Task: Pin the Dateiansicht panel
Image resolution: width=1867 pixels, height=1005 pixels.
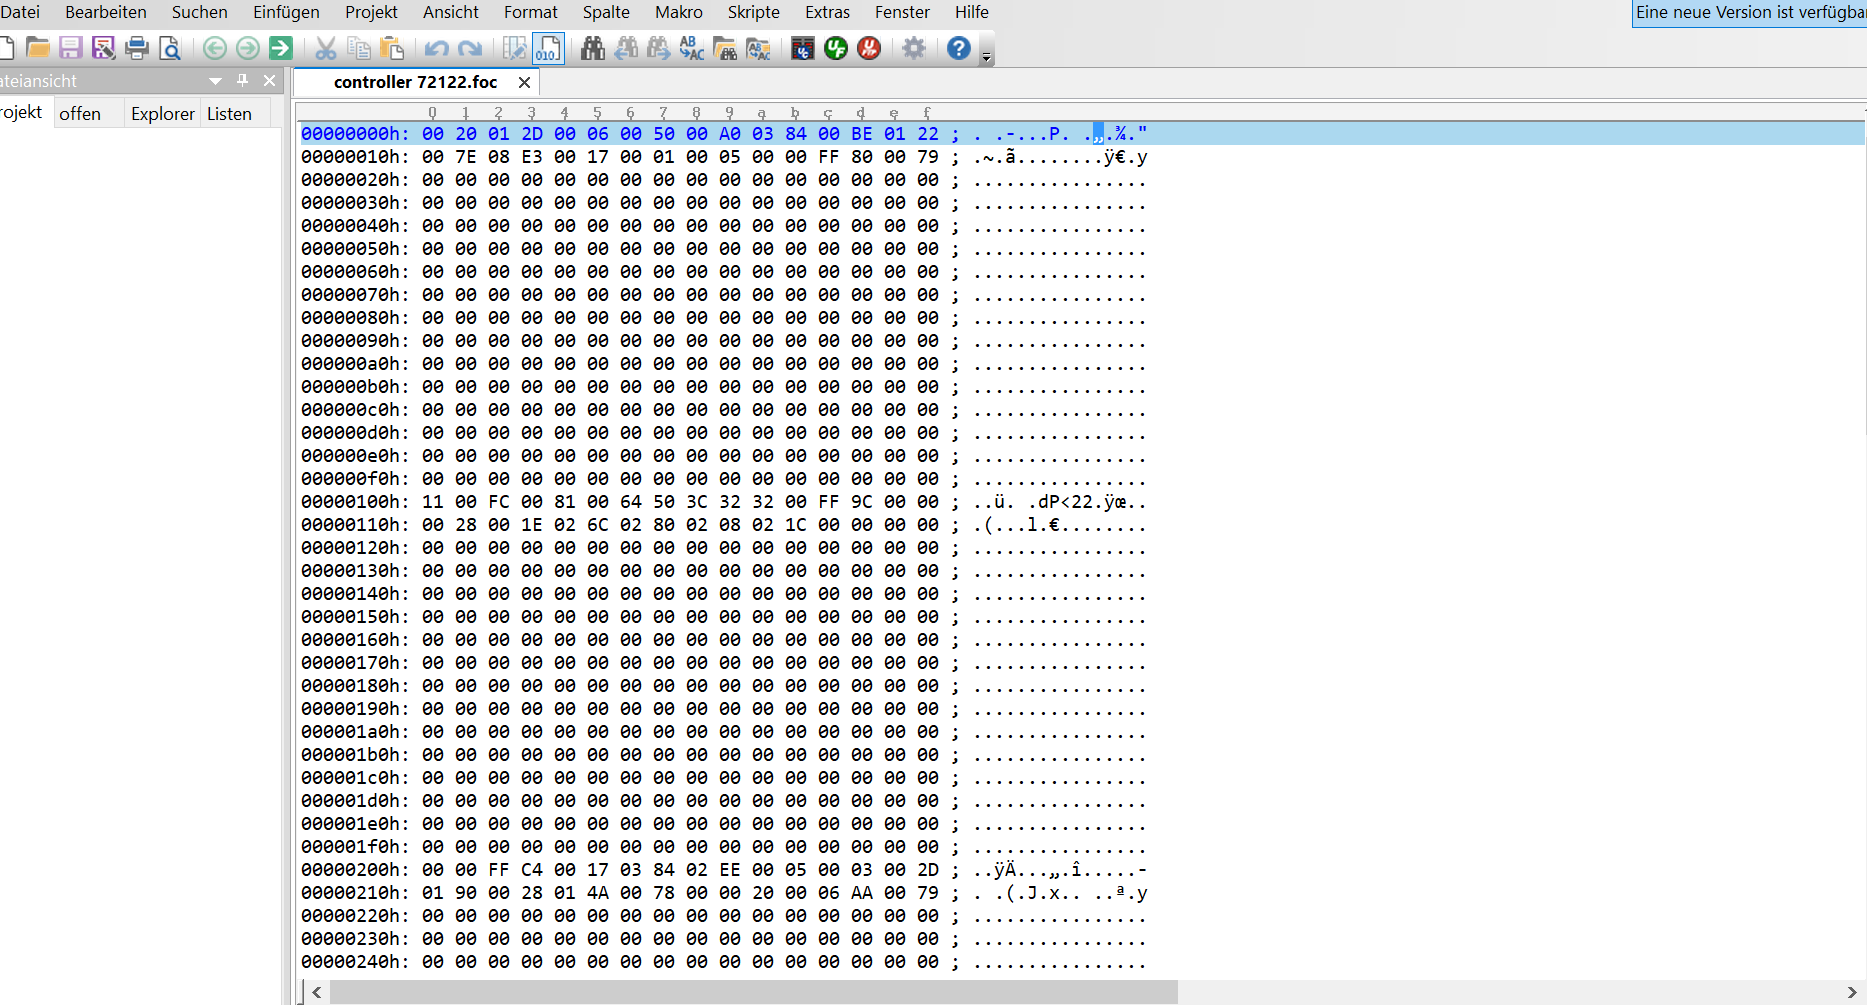Action: [x=242, y=80]
